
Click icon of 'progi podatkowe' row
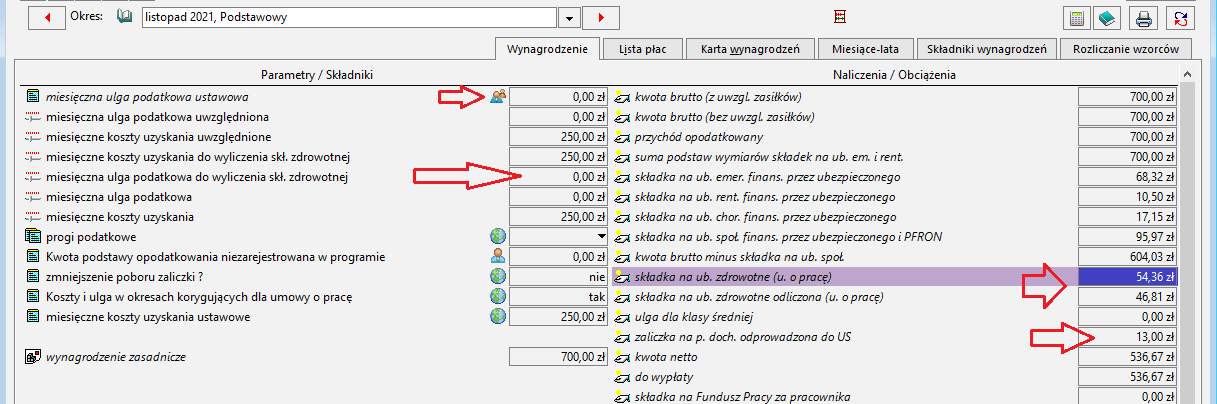point(33,237)
